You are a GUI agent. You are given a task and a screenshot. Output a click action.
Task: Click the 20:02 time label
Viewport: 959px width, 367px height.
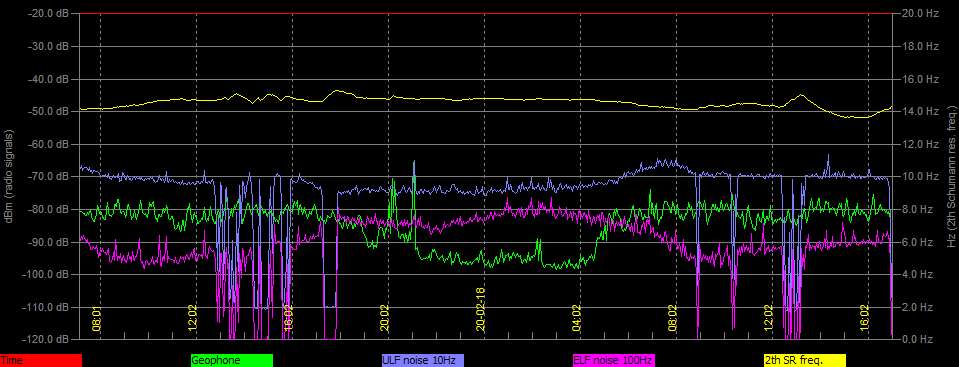pos(384,319)
